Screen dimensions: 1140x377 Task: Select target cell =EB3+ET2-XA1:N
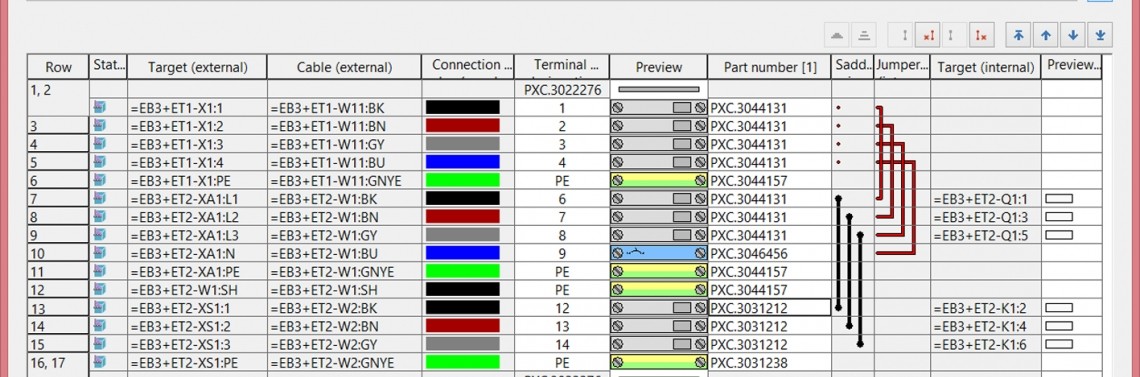[x=197, y=253]
